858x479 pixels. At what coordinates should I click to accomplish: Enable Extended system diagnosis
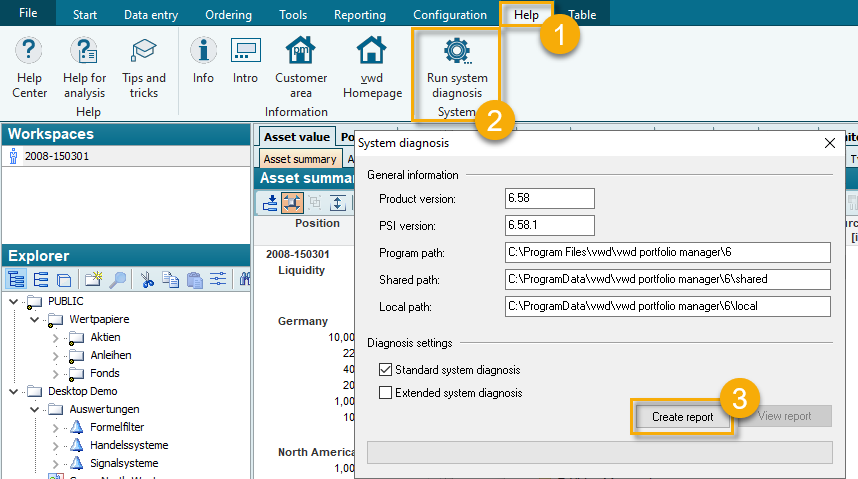tap(386, 393)
